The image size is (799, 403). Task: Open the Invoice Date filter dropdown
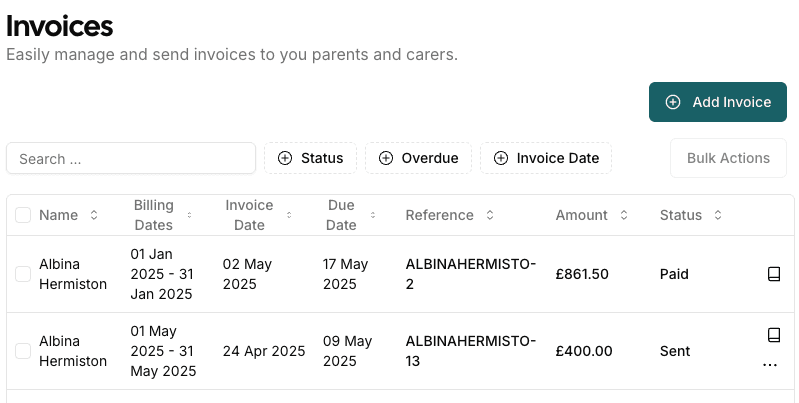(546, 158)
